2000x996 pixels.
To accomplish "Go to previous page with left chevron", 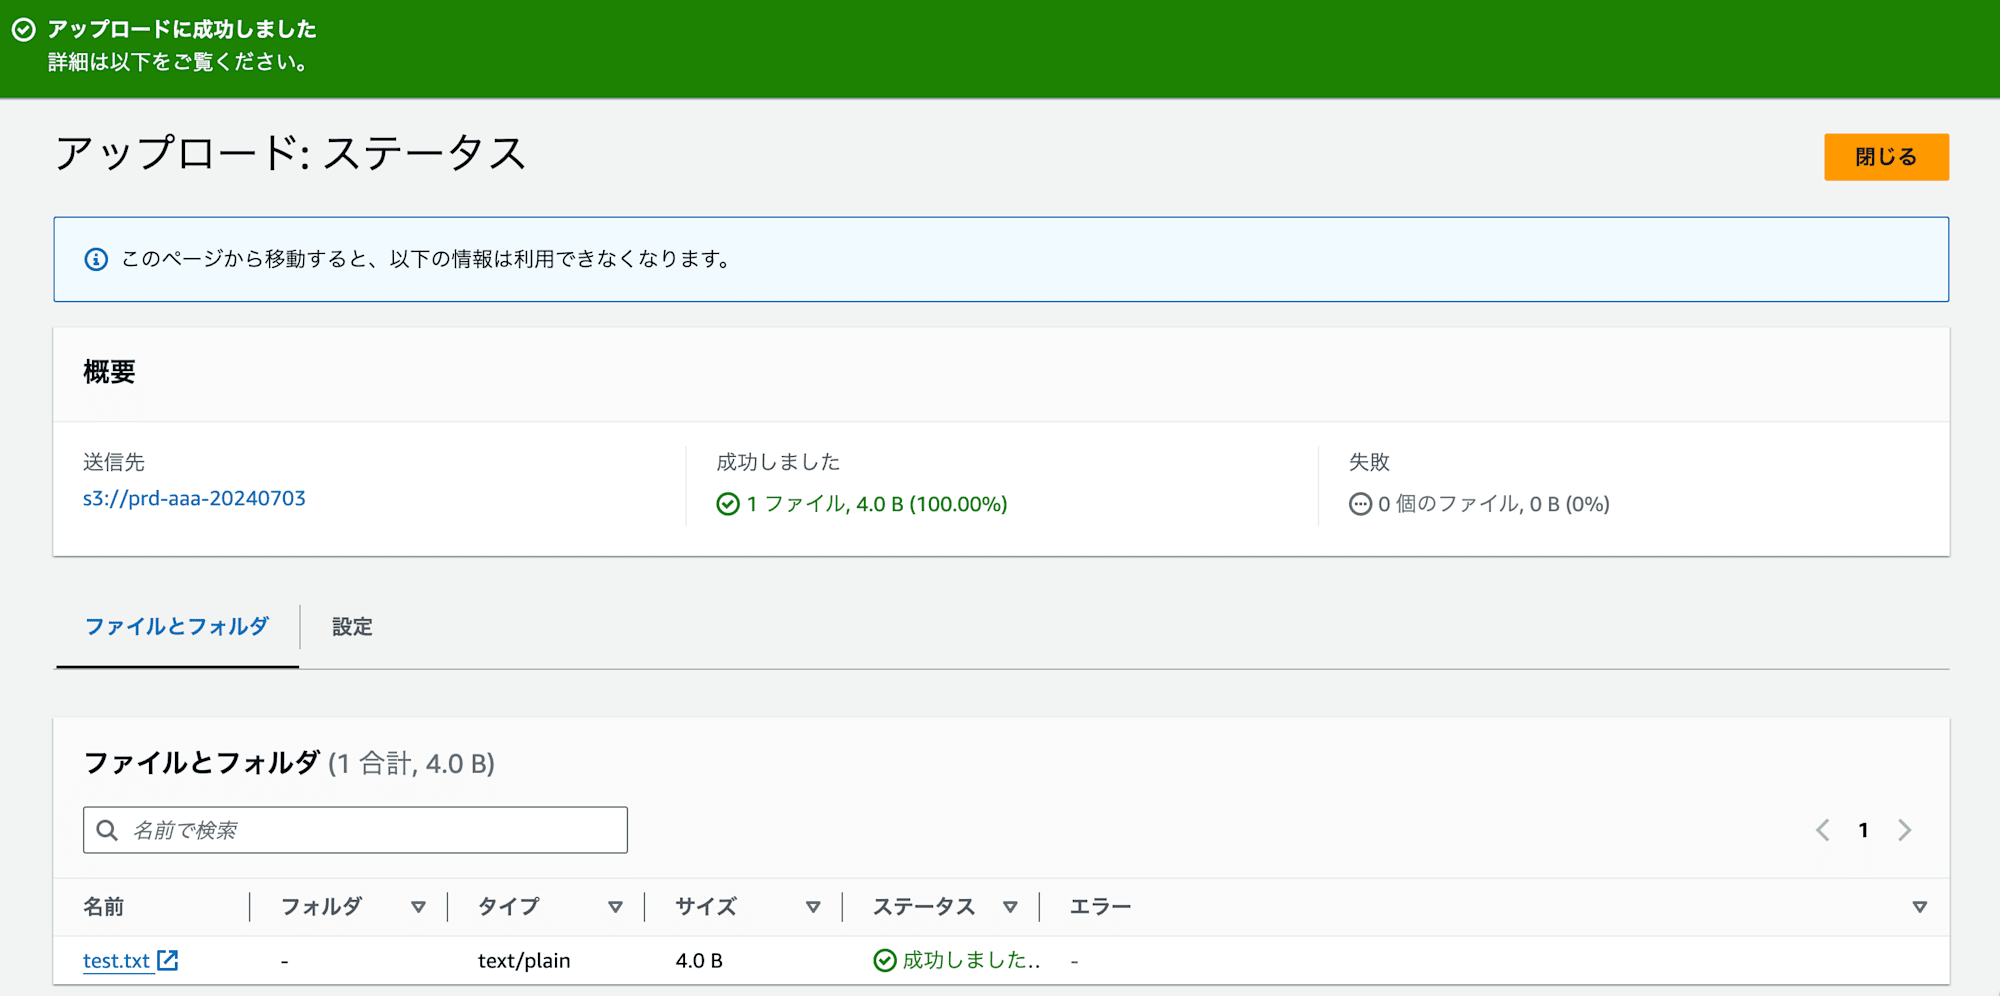I will [1823, 830].
